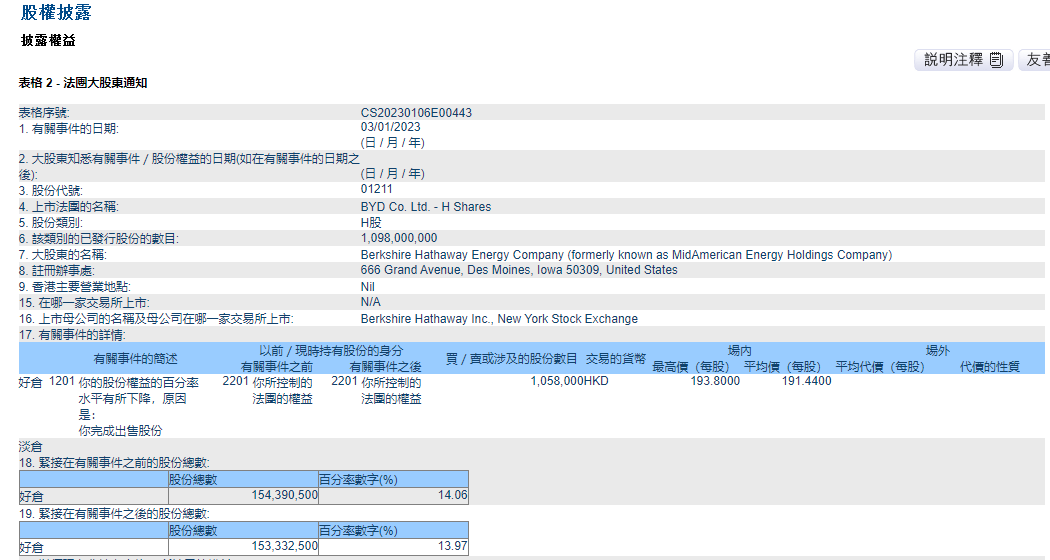Select form serial number CS20230106E00443
1050x560 pixels.
(x=416, y=113)
